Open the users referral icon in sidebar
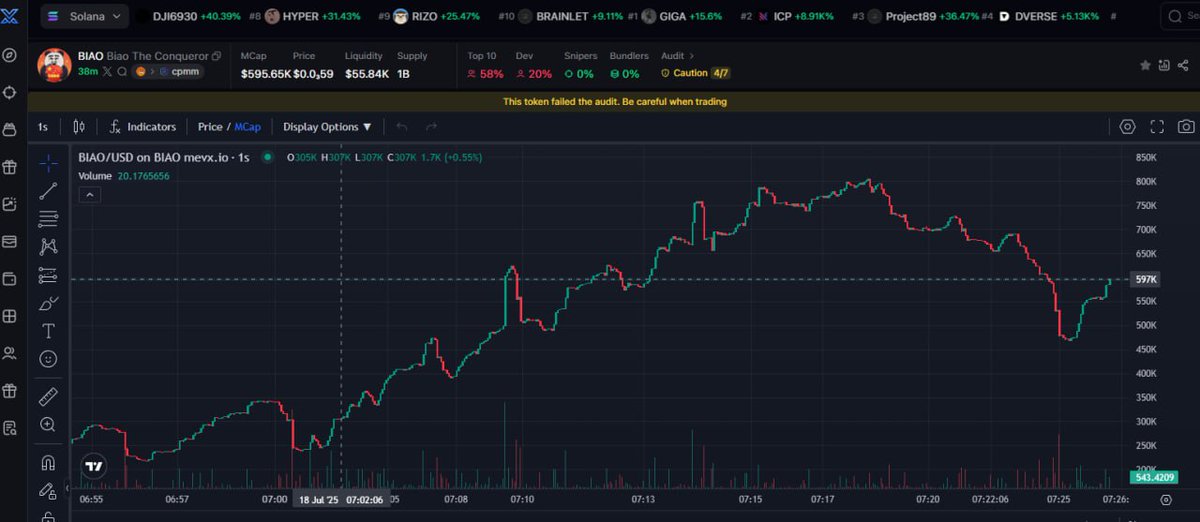Viewport: 1200px width, 522px height. point(10,353)
